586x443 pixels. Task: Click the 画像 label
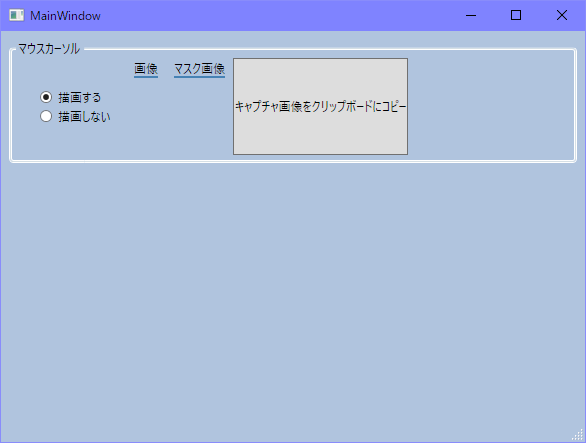click(x=146, y=69)
